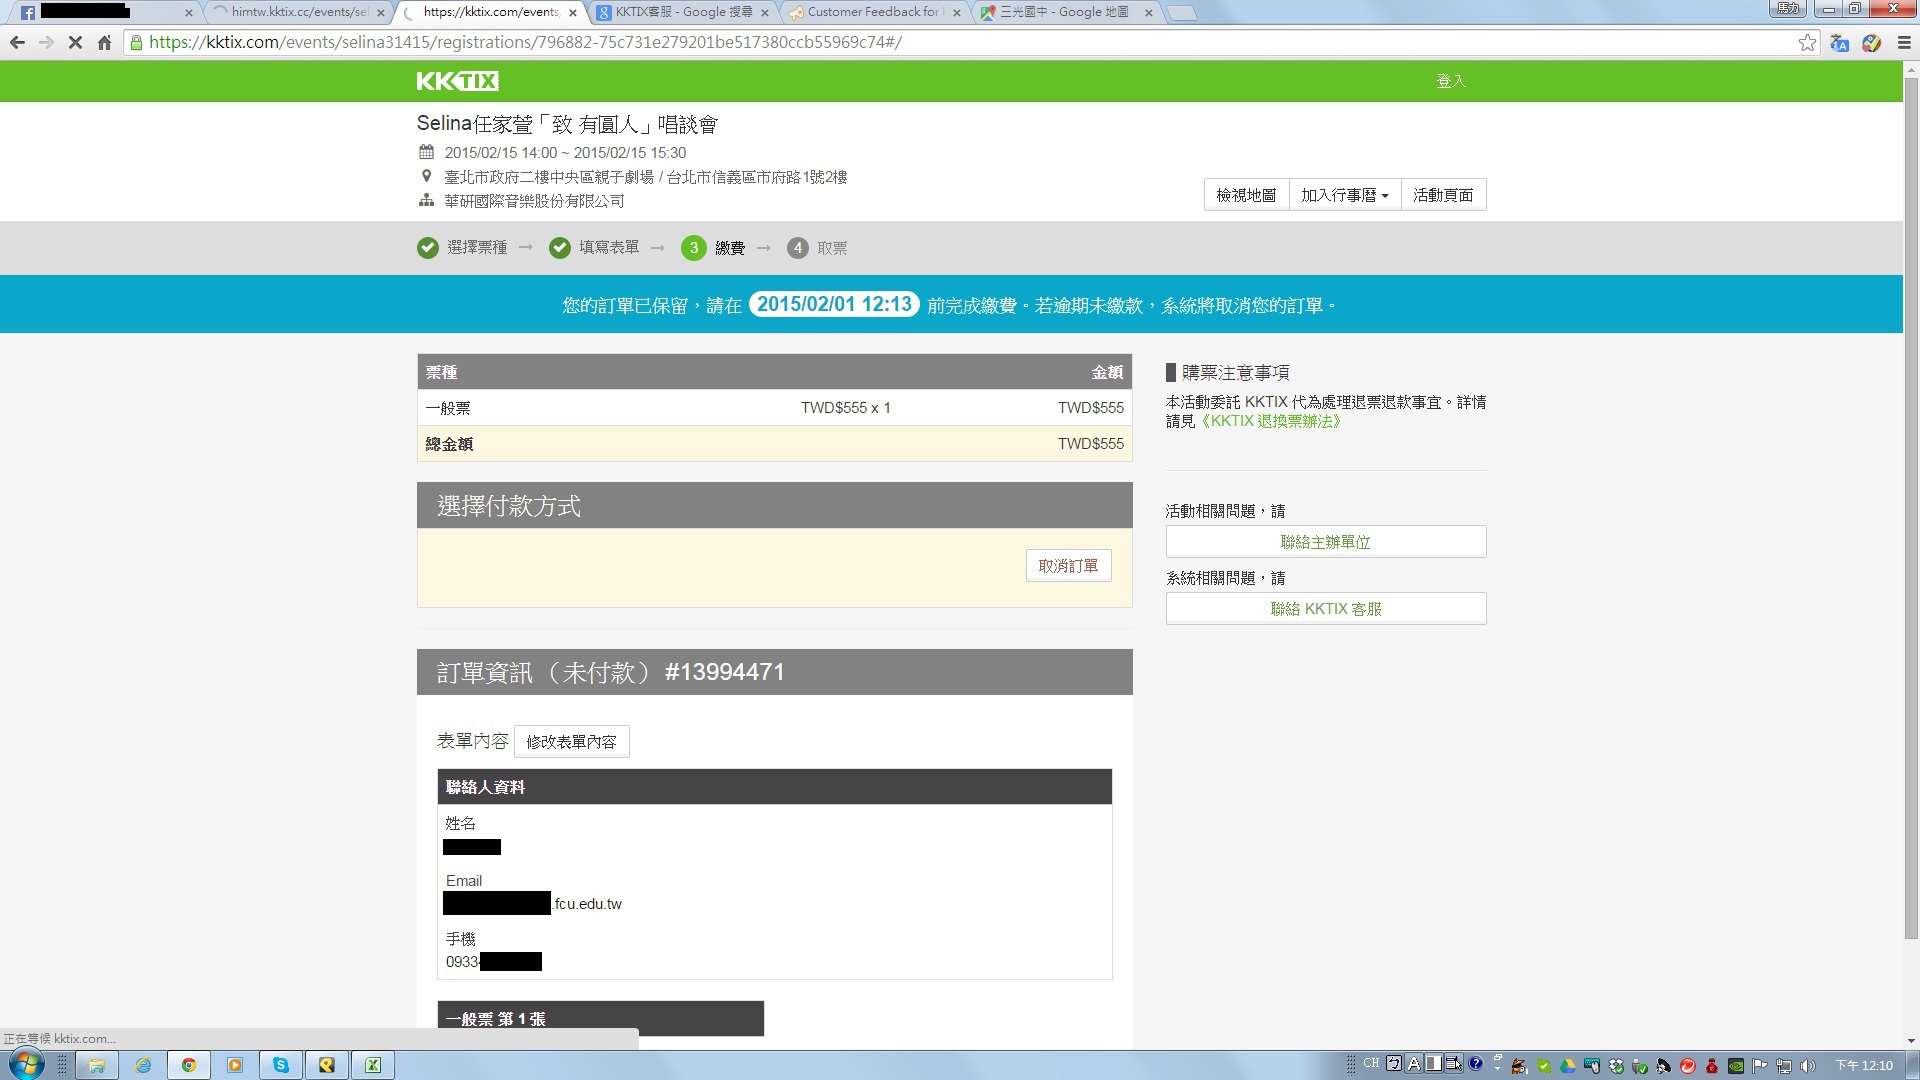Click the browser back arrow
Image resolution: width=1920 pixels, height=1080 pixels.
pos(17,42)
